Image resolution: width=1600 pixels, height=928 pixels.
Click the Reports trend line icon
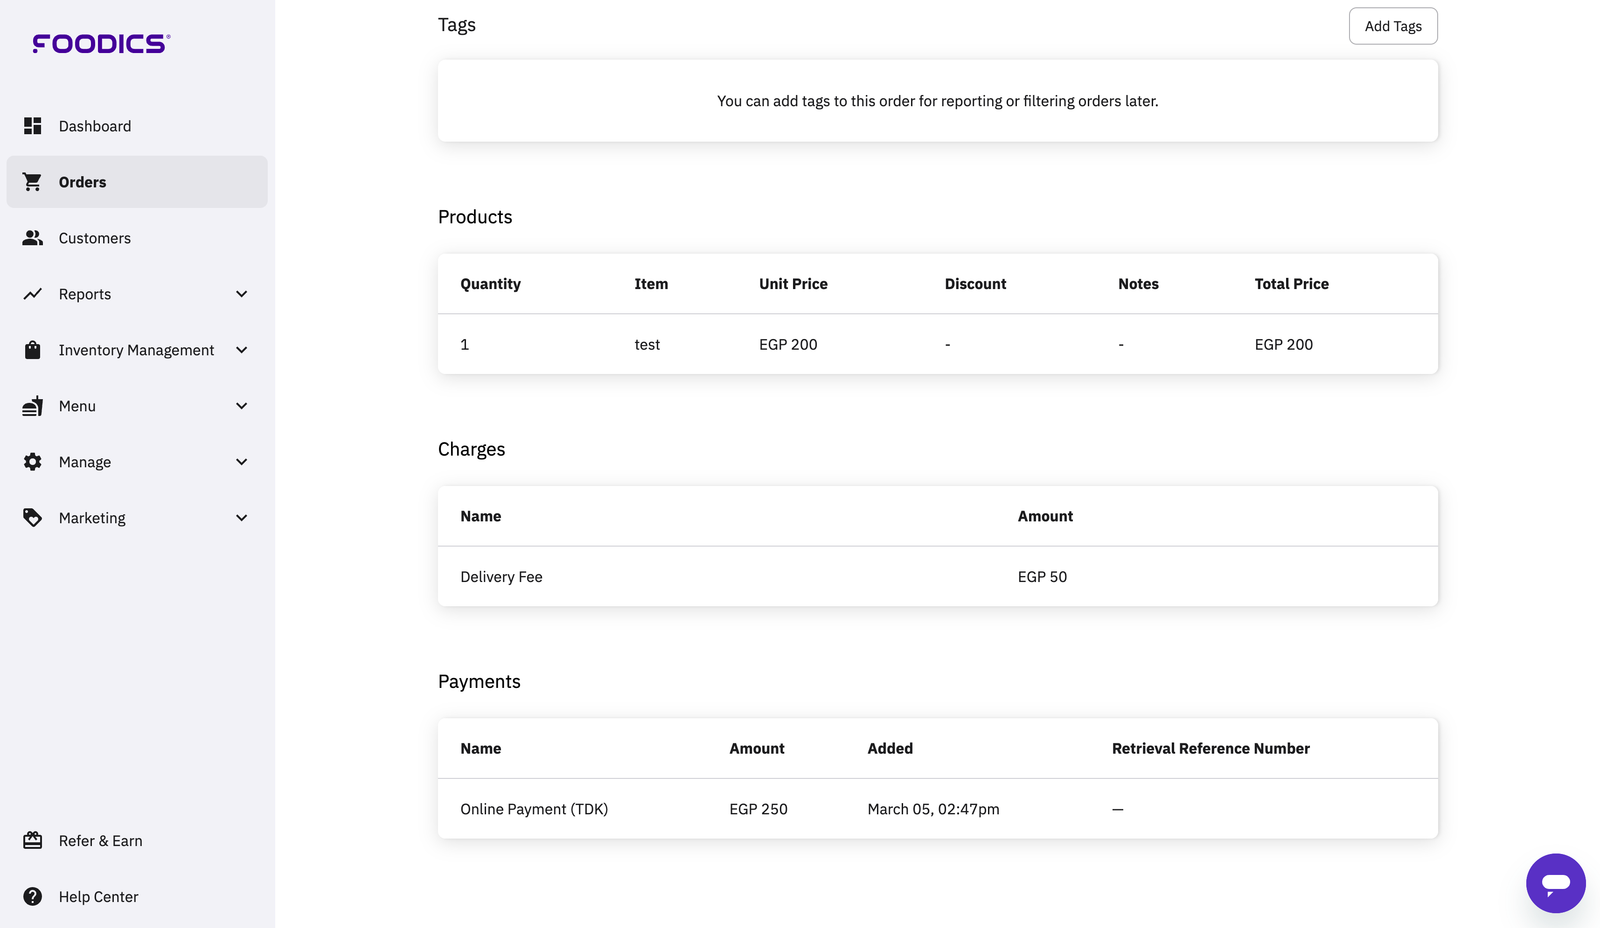coord(33,294)
